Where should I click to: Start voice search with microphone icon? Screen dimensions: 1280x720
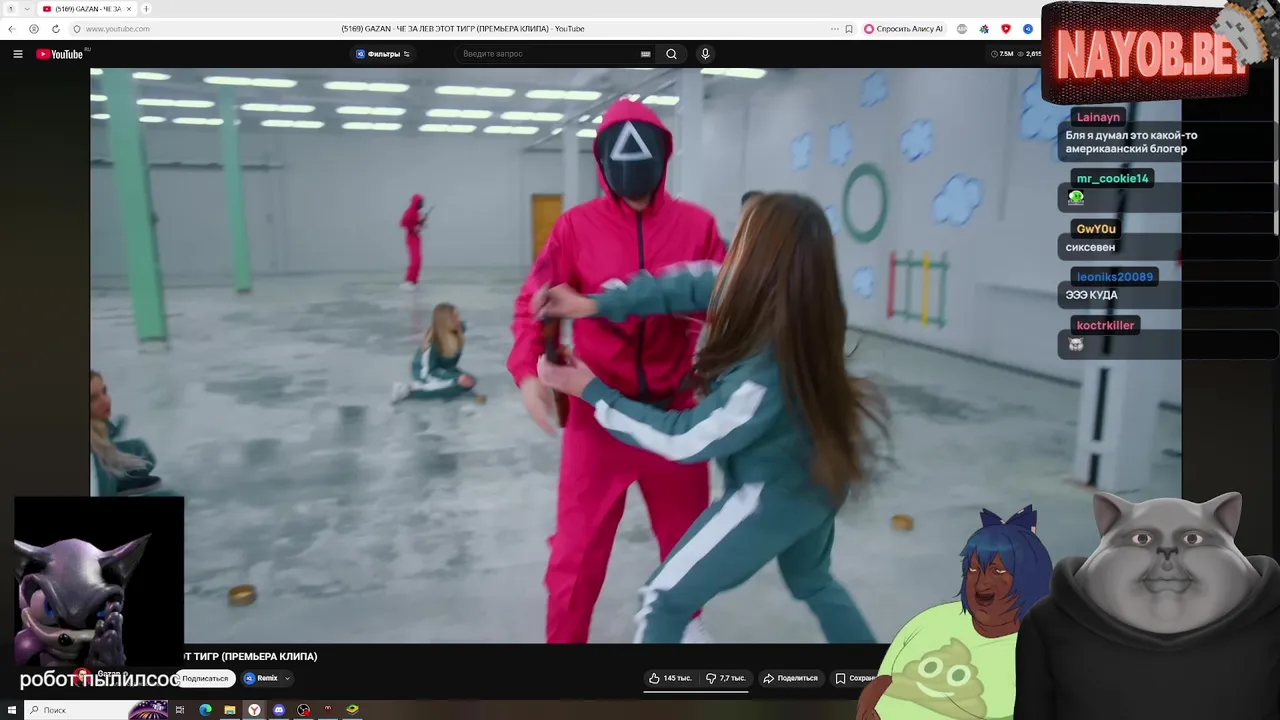coord(705,54)
